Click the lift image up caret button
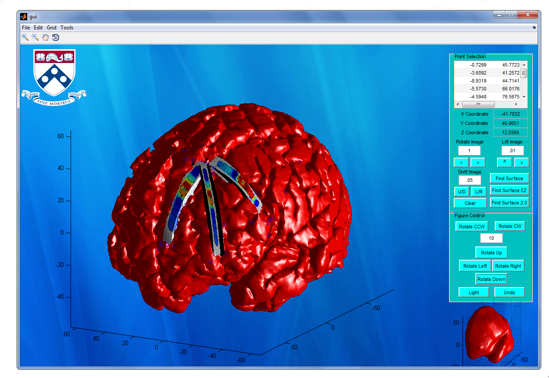 pos(504,162)
